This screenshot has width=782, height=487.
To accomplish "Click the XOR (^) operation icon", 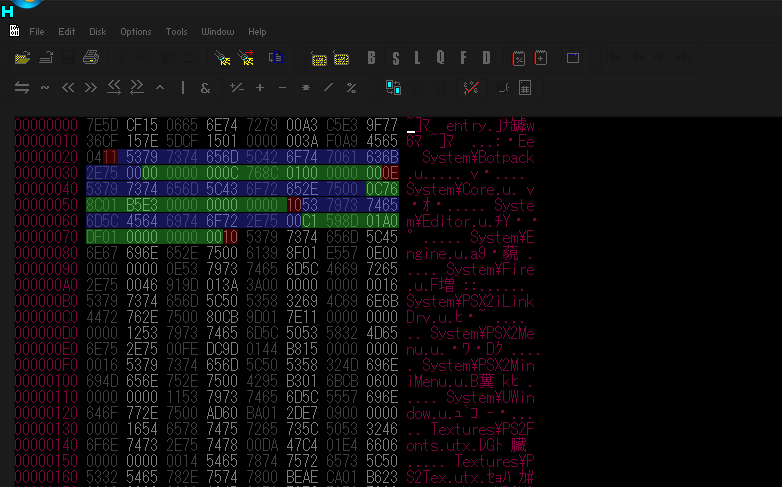I will coord(160,88).
